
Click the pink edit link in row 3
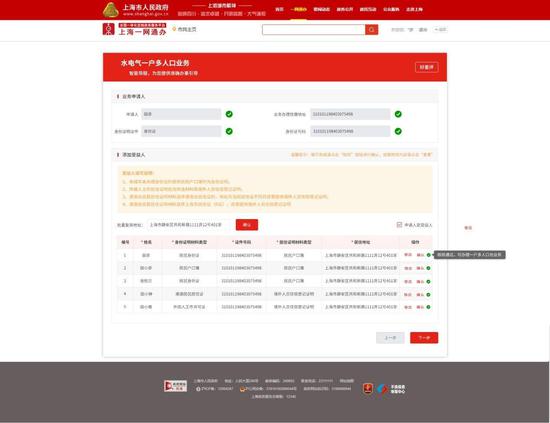(408, 281)
